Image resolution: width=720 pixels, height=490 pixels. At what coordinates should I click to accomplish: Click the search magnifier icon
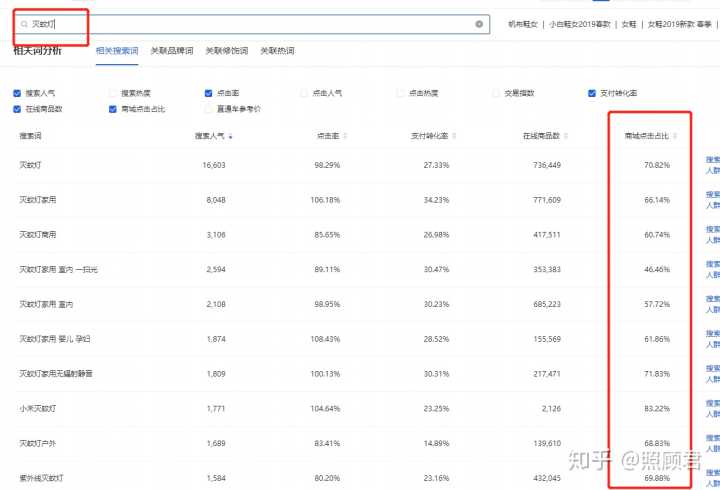[x=24, y=23]
